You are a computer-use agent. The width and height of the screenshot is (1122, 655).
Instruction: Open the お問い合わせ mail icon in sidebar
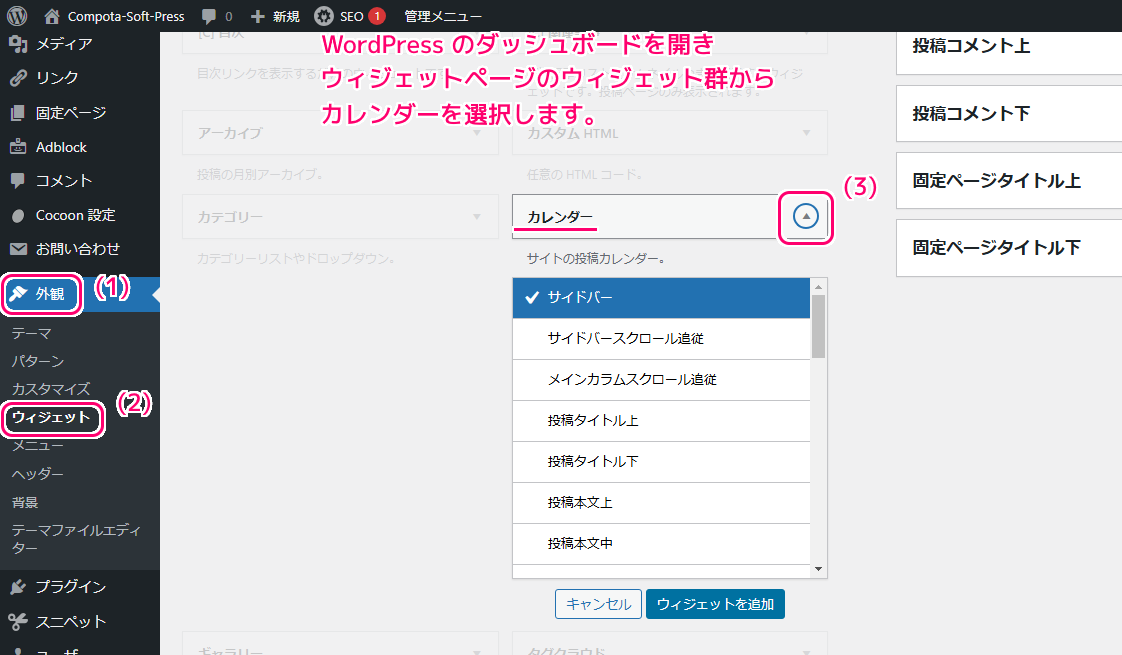click(x=18, y=249)
